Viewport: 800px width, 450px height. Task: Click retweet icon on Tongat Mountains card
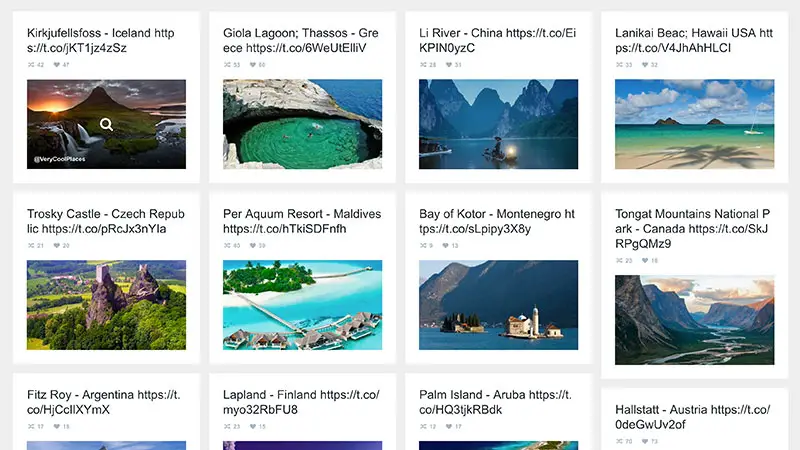point(619,261)
